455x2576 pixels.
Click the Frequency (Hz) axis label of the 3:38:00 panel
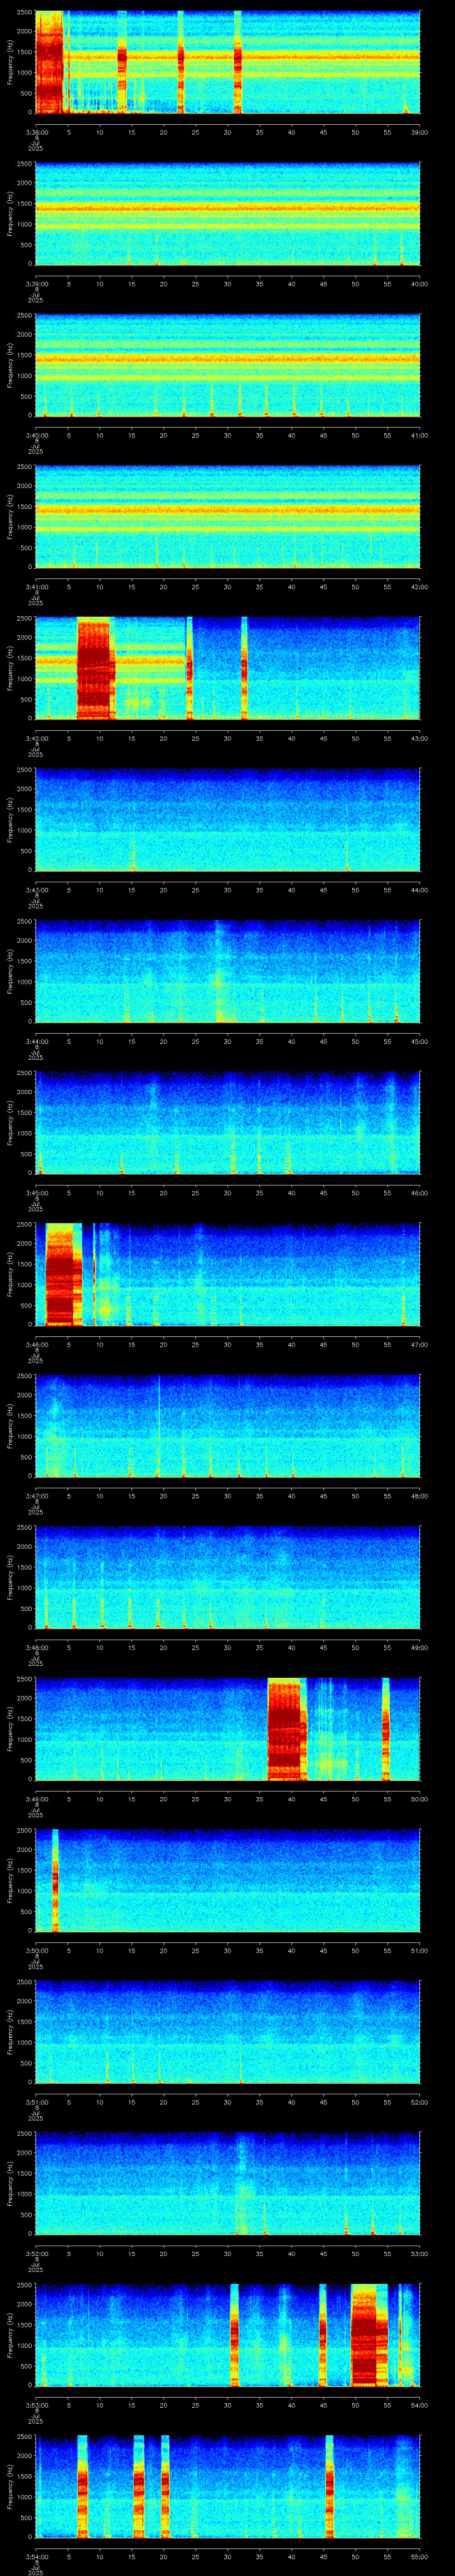pyautogui.click(x=10, y=62)
